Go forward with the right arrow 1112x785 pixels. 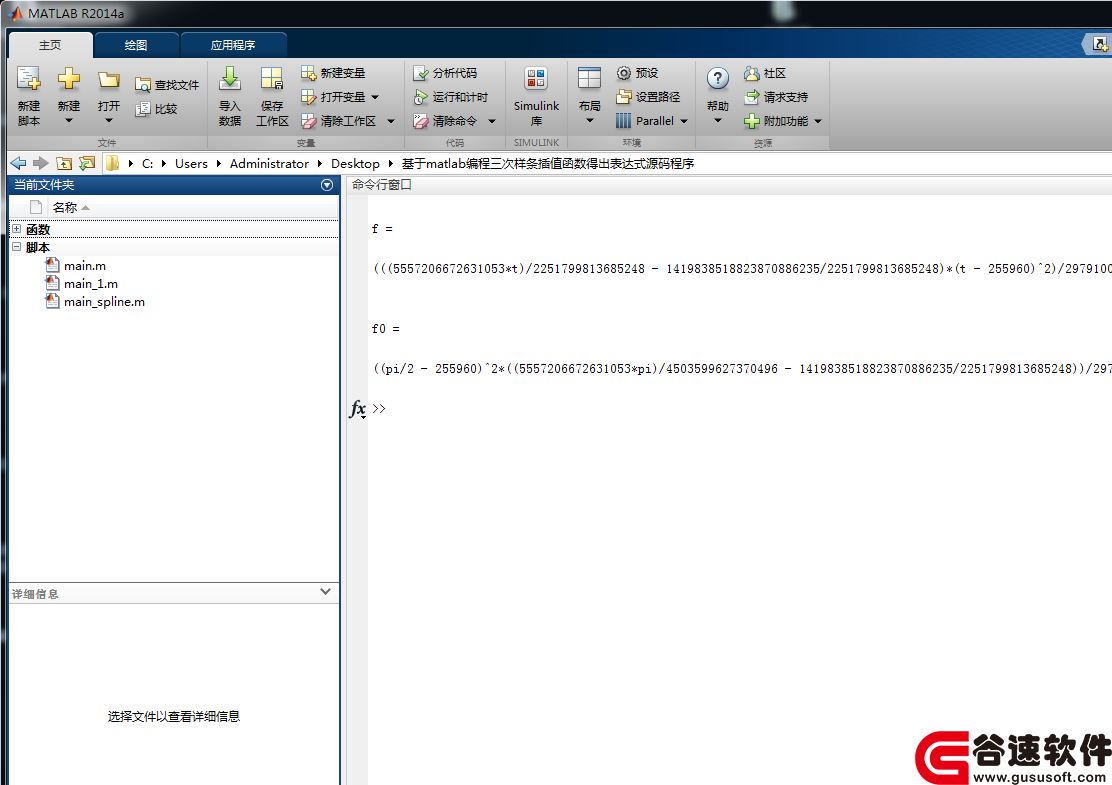[40, 163]
